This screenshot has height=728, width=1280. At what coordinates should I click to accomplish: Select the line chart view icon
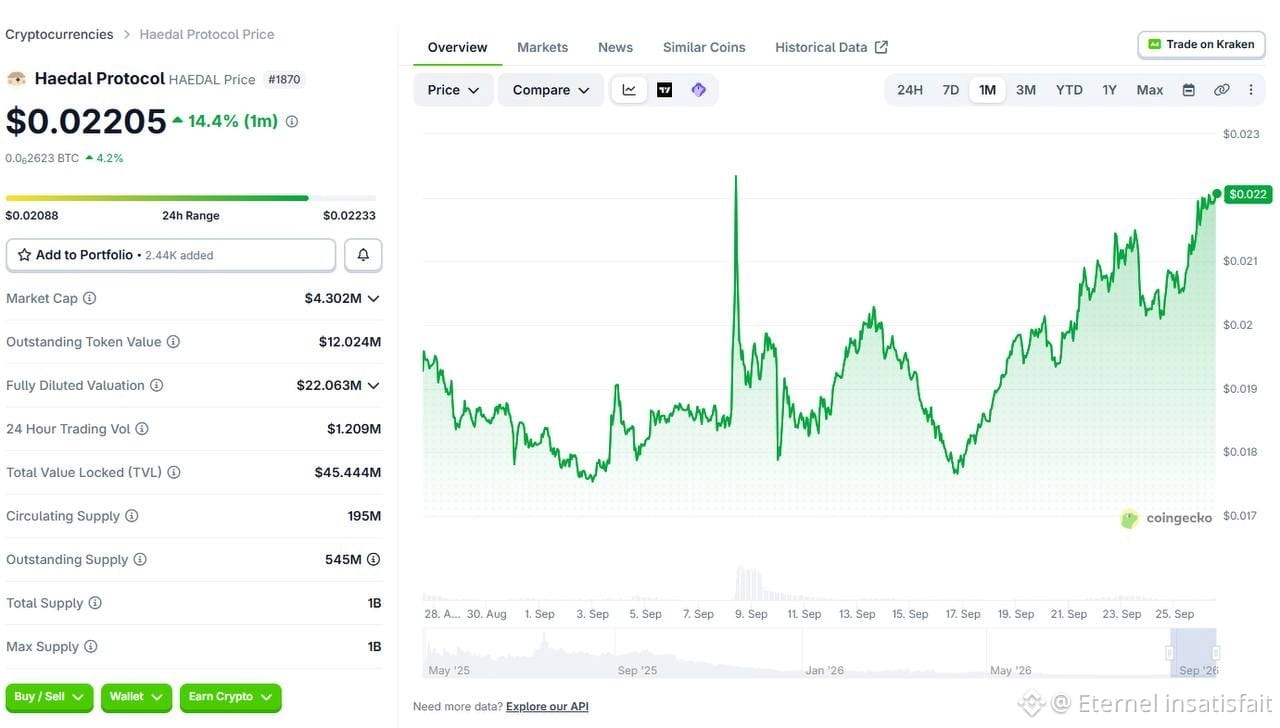629,90
